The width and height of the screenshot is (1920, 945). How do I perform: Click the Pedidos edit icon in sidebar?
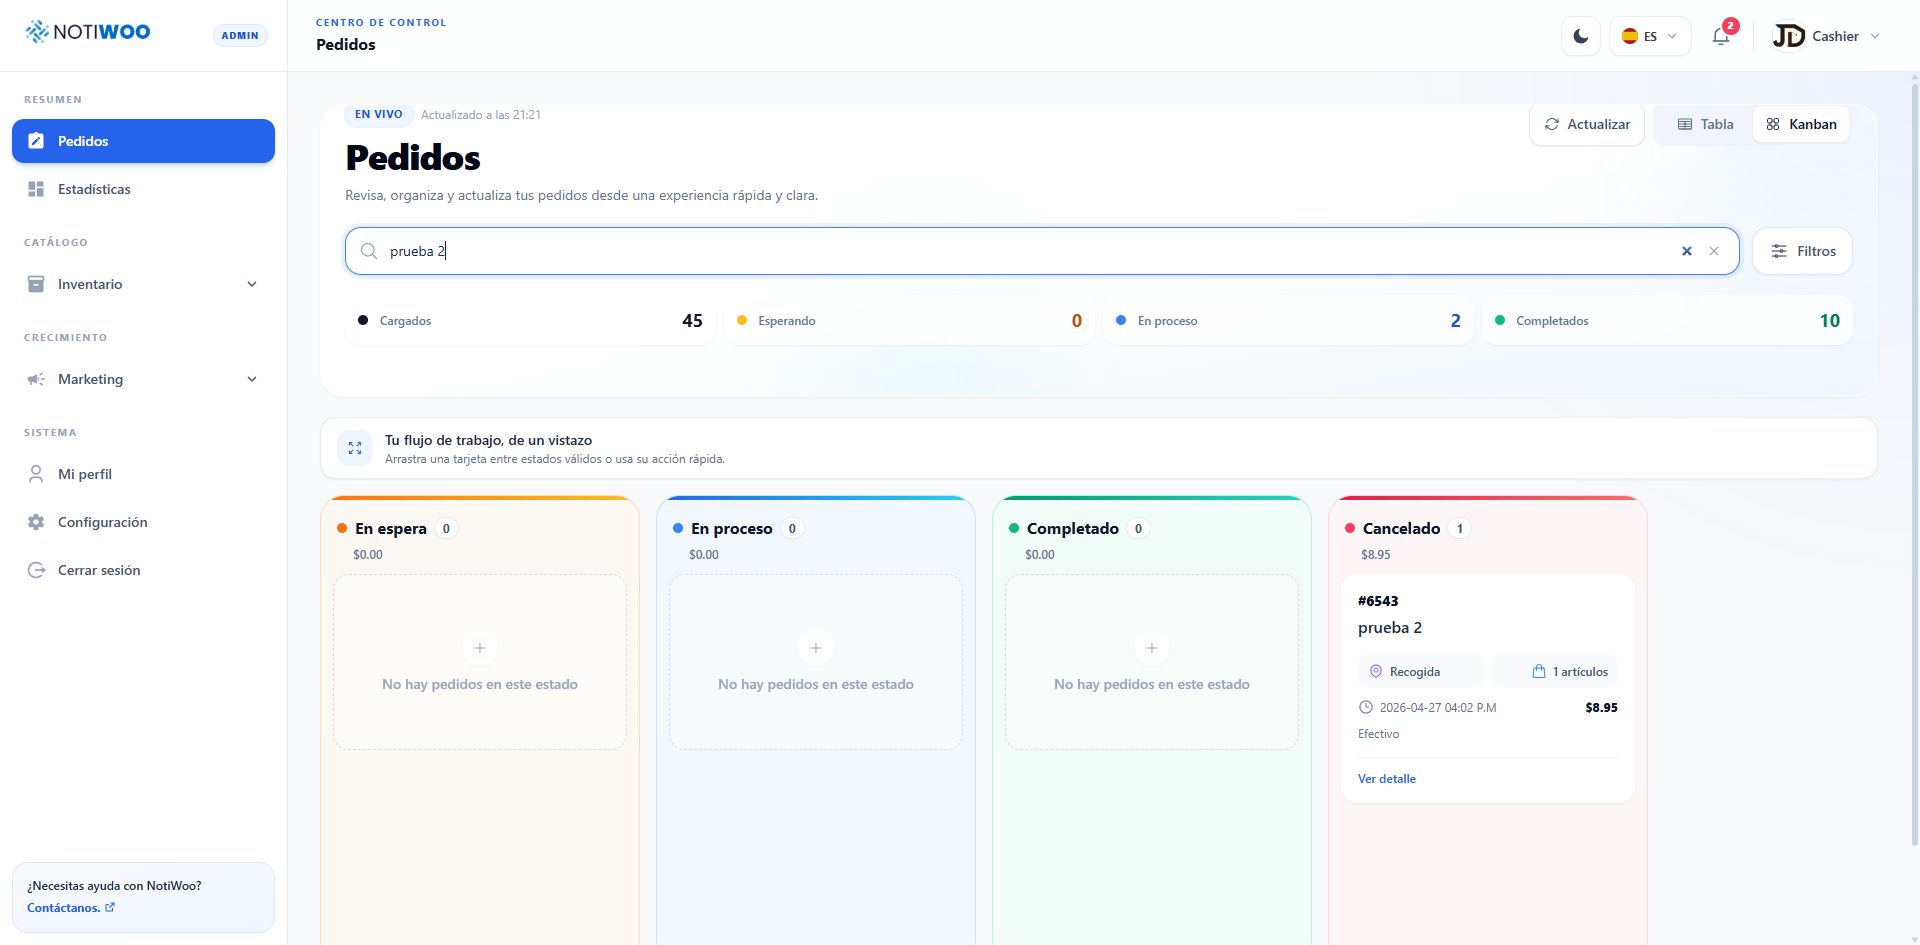pyautogui.click(x=36, y=141)
